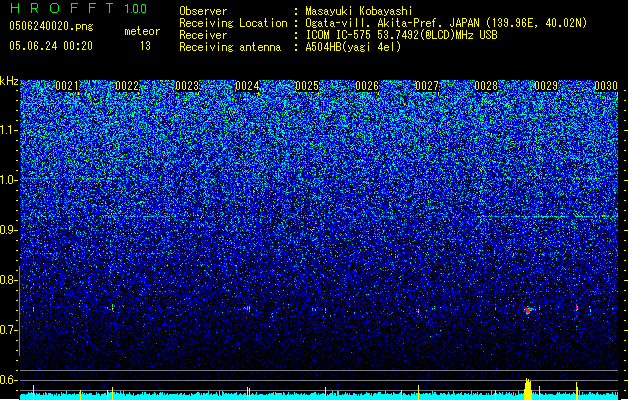Click the Receiving antenna label
Screen dimensions: 629x400
point(230,47)
